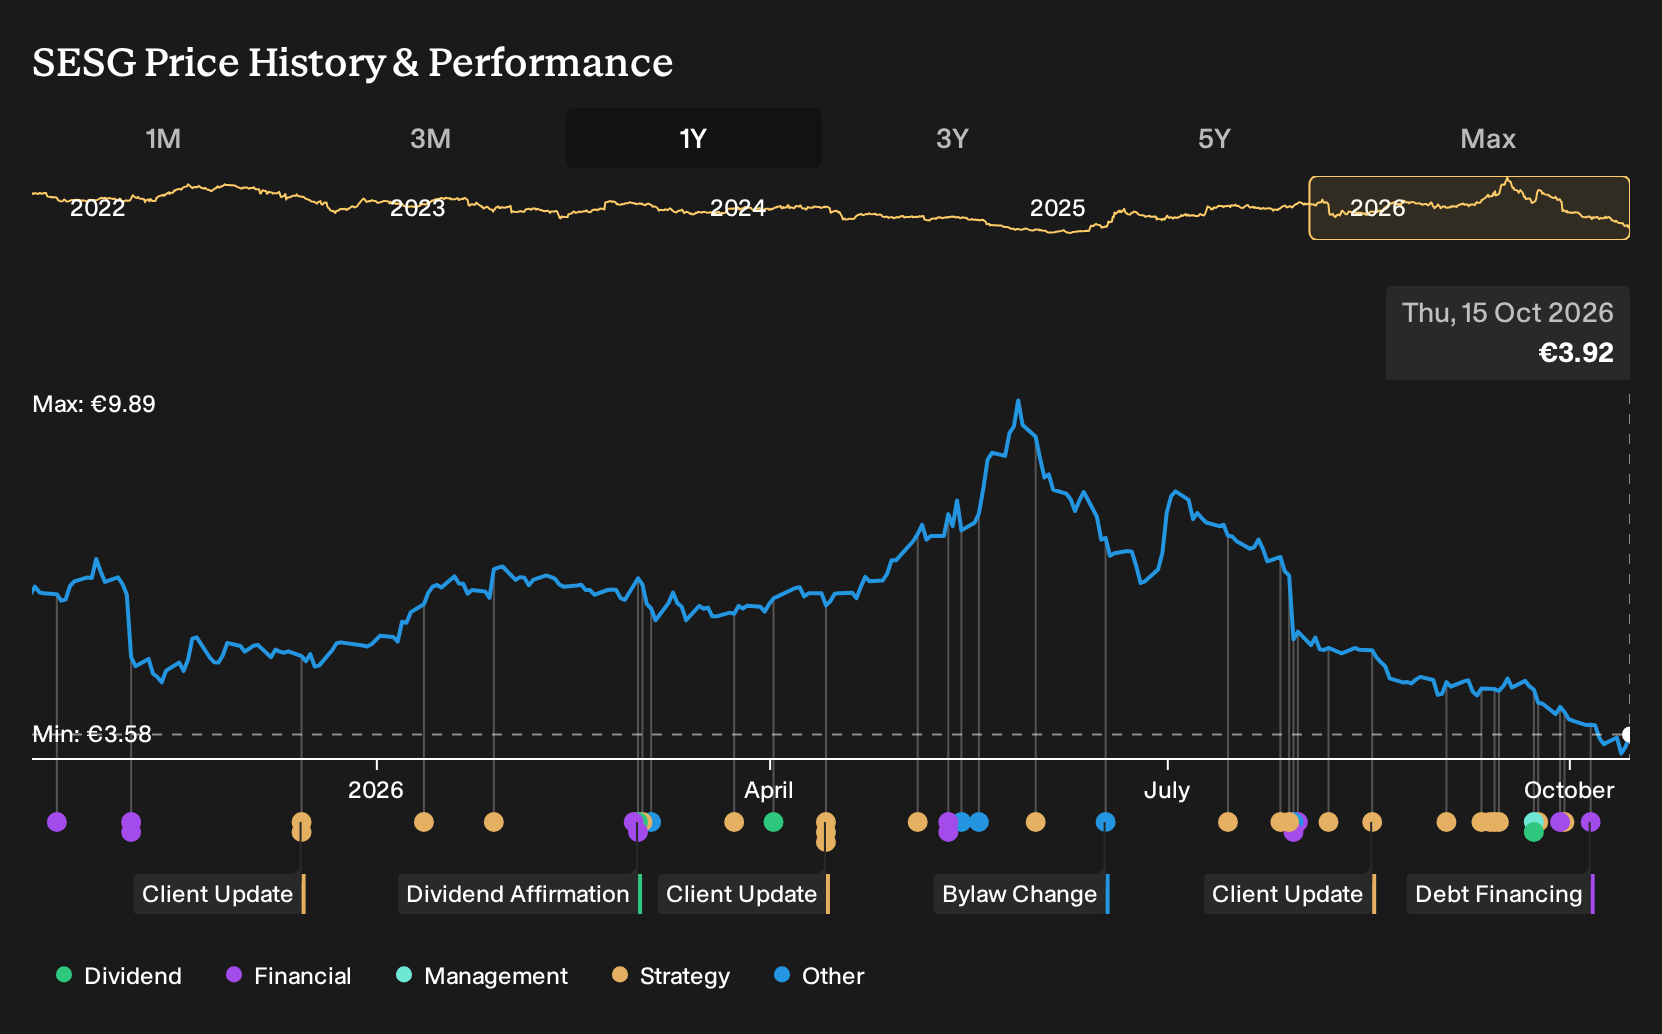
Task: Click the white current-price point on the chart line
Action: tap(1628, 735)
